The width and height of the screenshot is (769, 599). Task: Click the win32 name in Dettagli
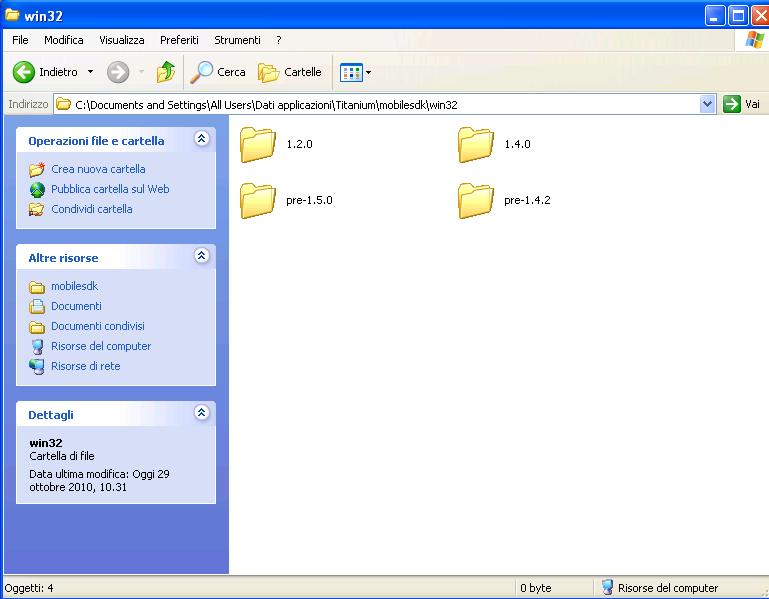(46, 443)
